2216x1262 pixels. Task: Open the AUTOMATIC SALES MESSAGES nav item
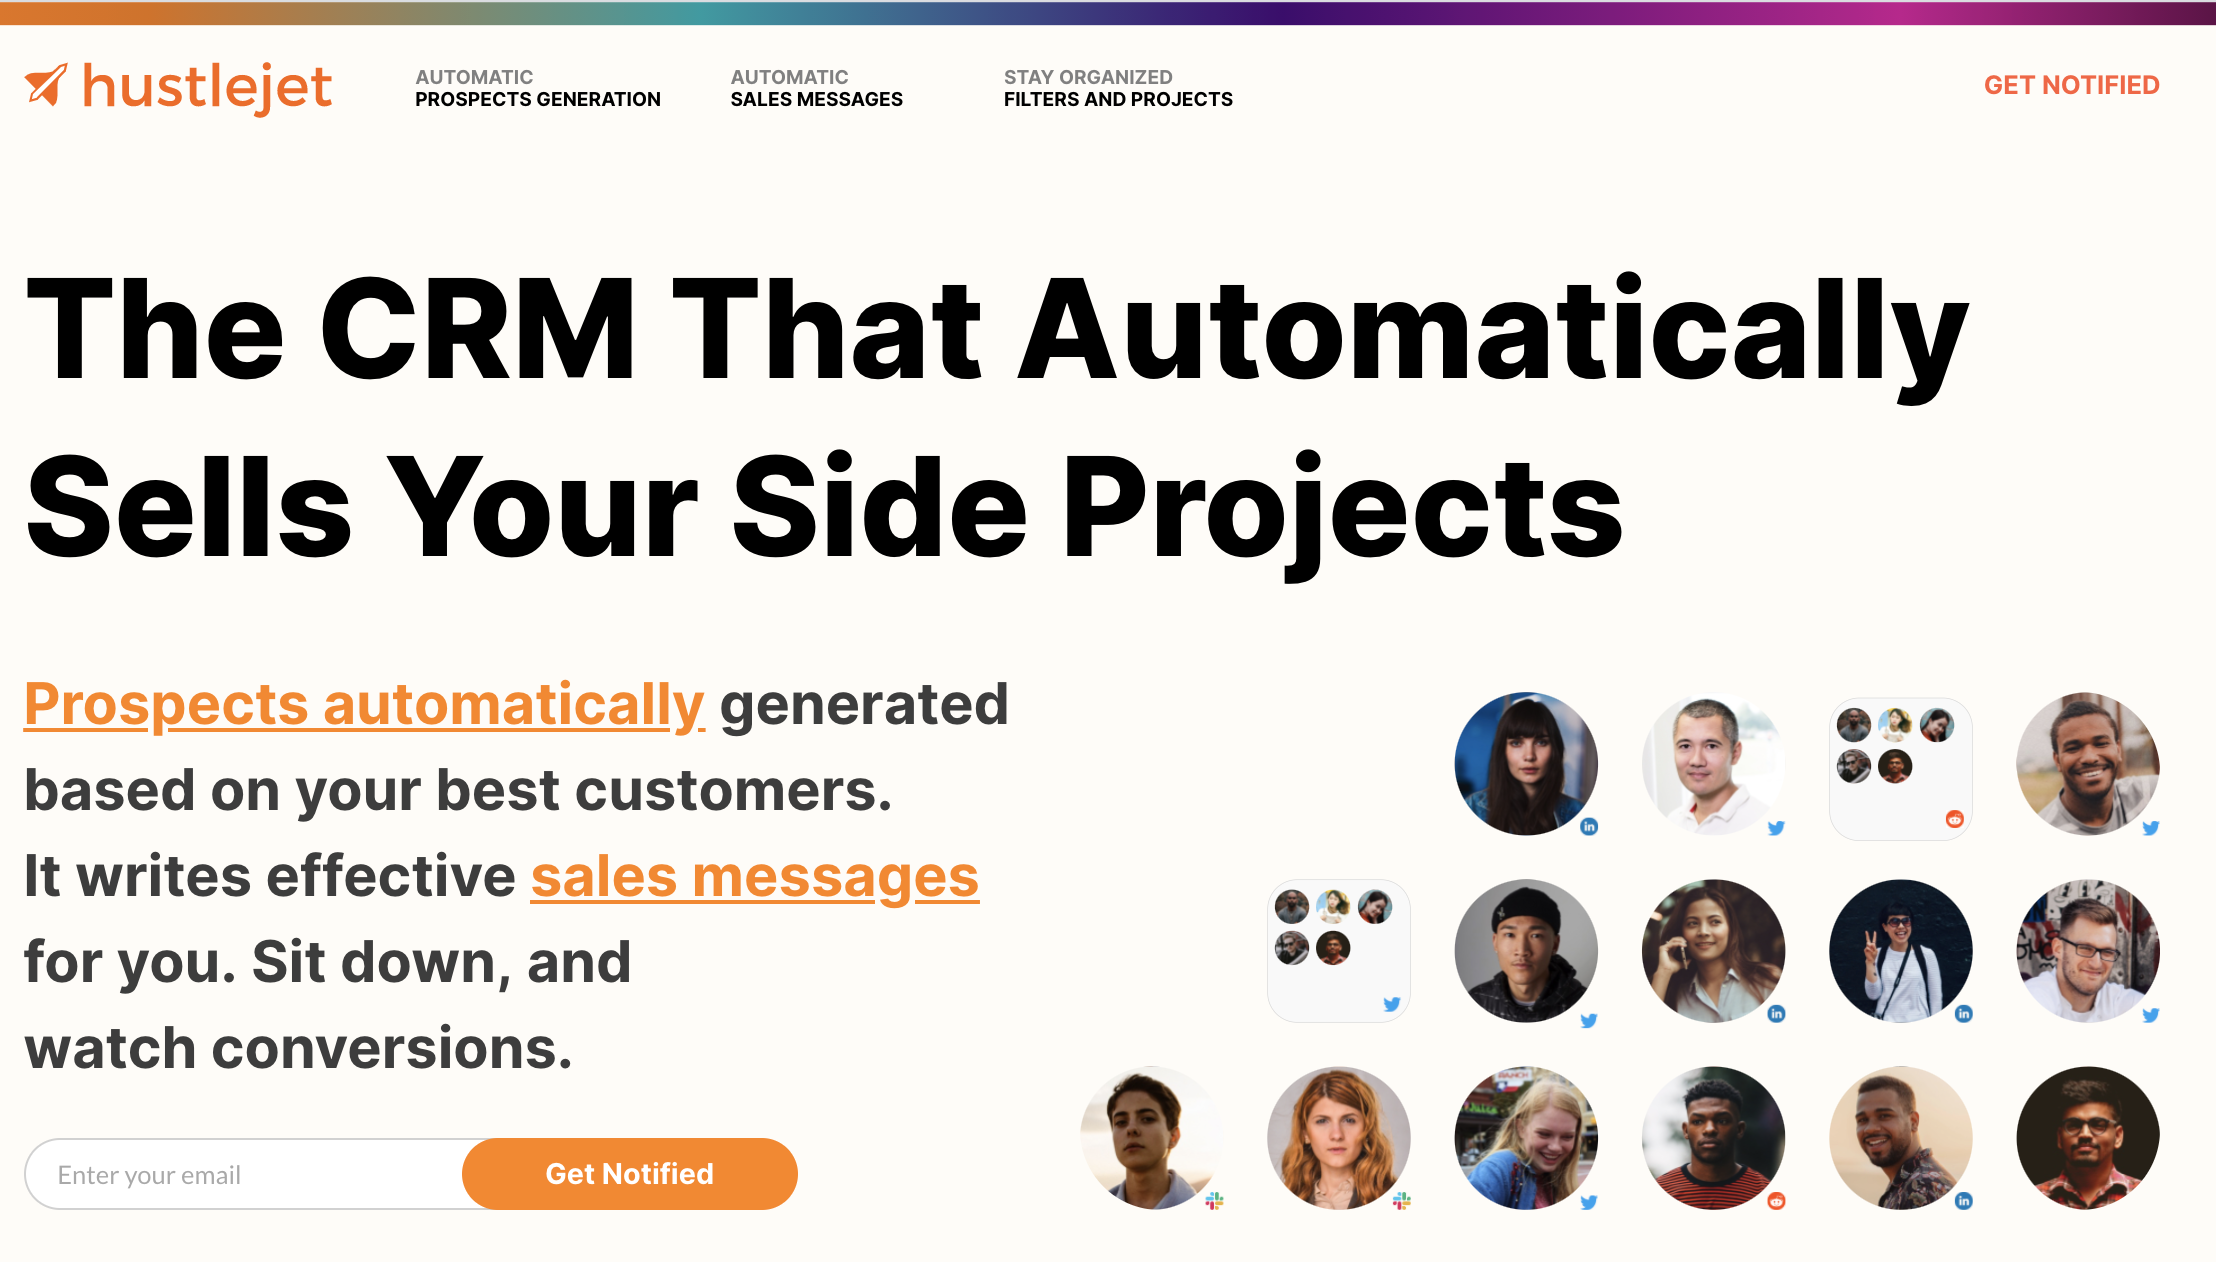click(817, 88)
